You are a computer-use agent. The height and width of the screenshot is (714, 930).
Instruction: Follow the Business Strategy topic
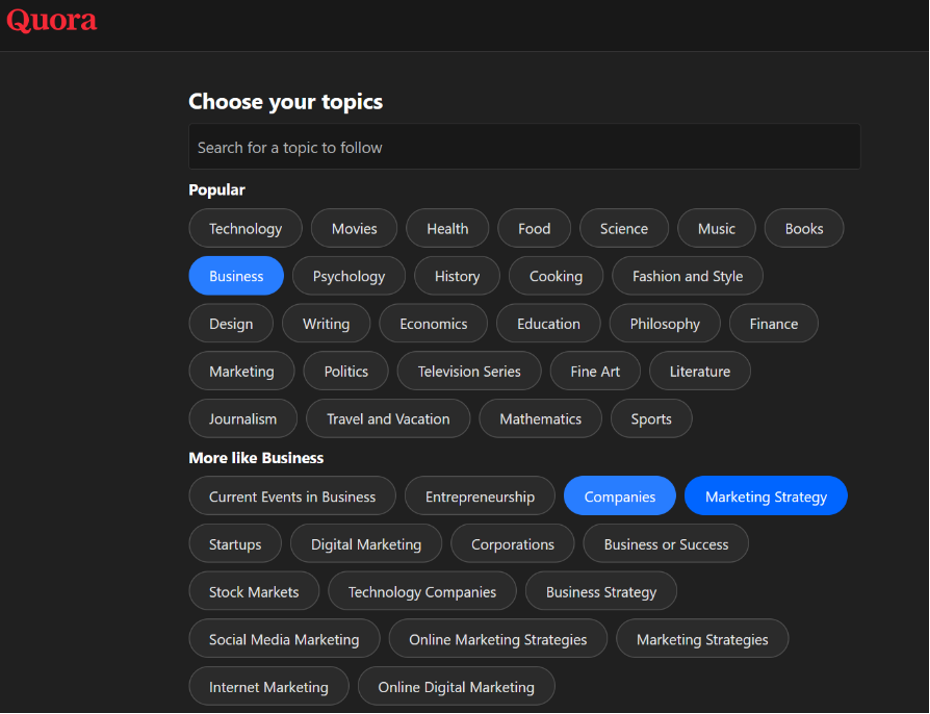pos(601,591)
